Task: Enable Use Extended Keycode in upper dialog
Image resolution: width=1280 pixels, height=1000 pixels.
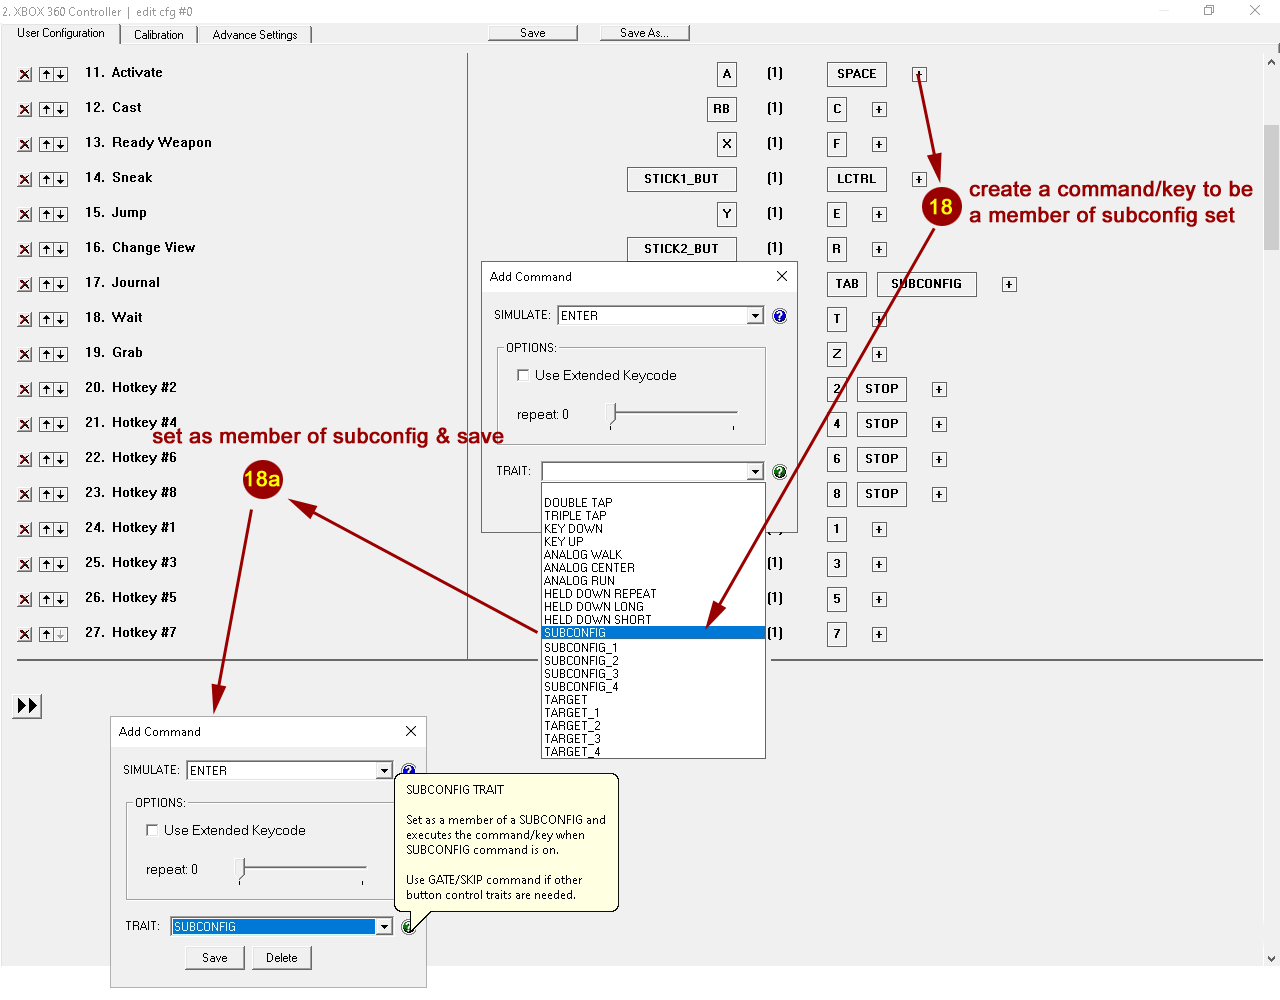Action: pyautogui.click(x=523, y=375)
